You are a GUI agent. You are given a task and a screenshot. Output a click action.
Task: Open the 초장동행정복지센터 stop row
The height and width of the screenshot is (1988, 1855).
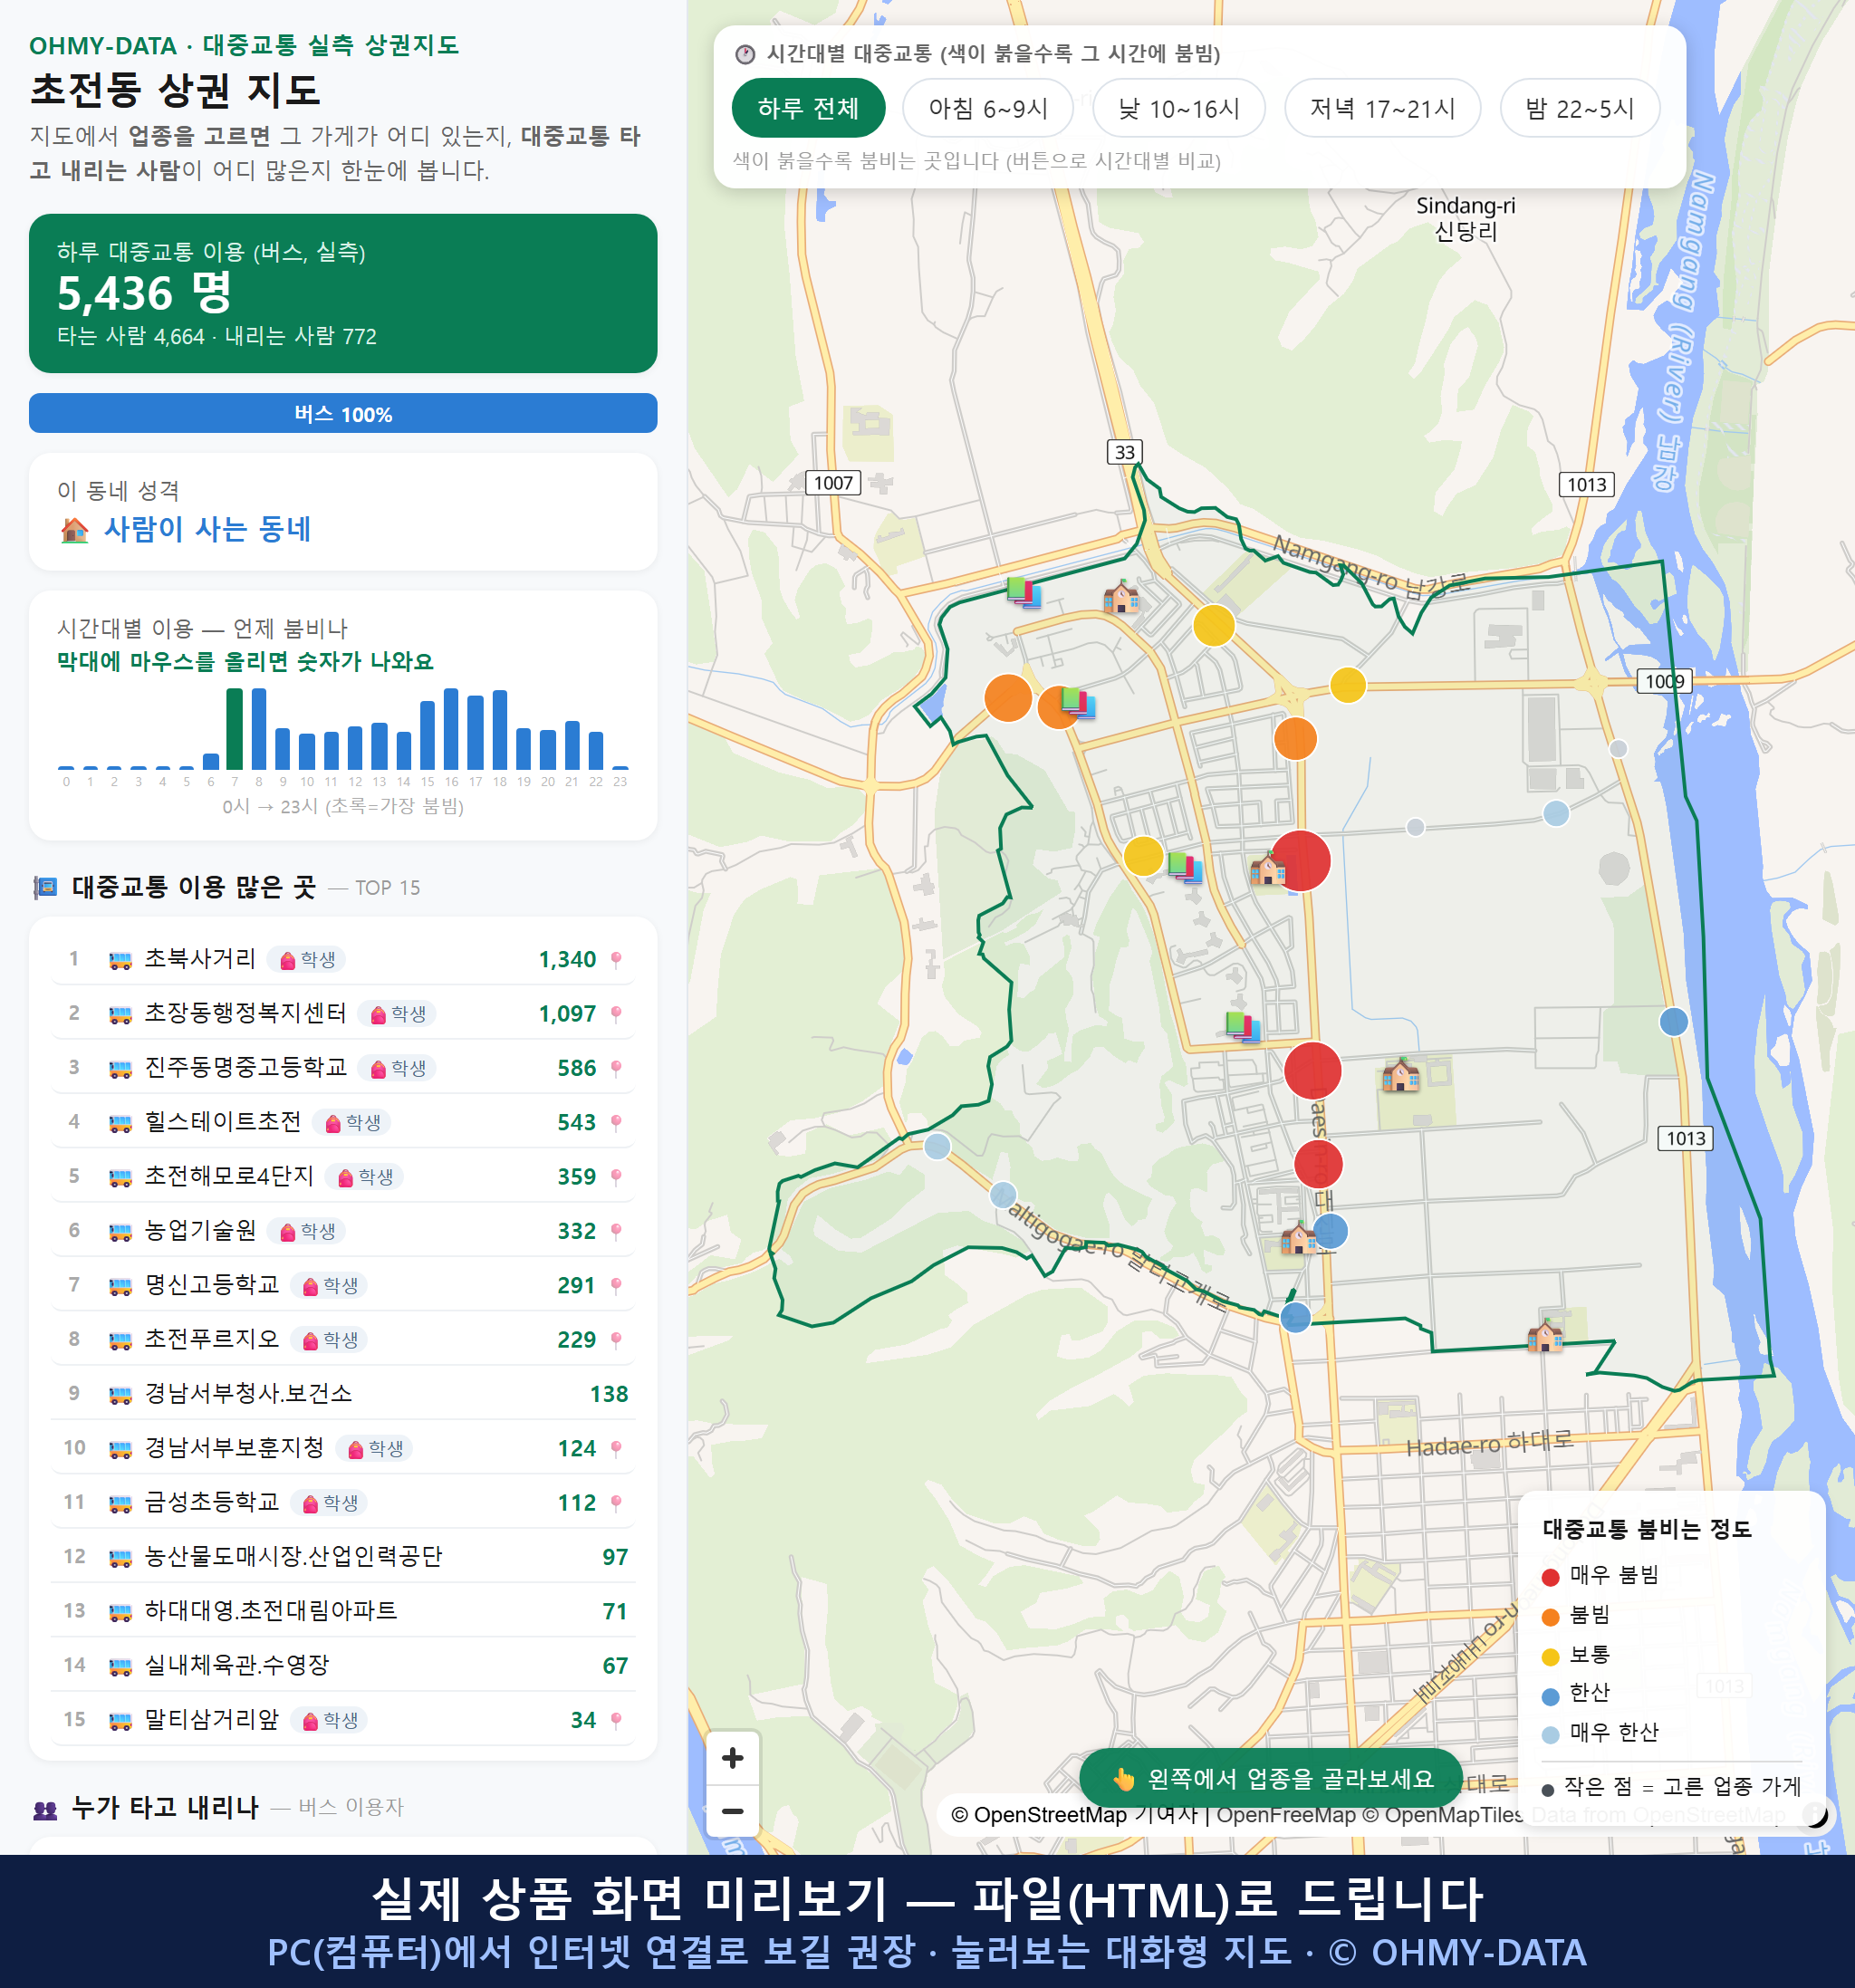click(342, 1014)
